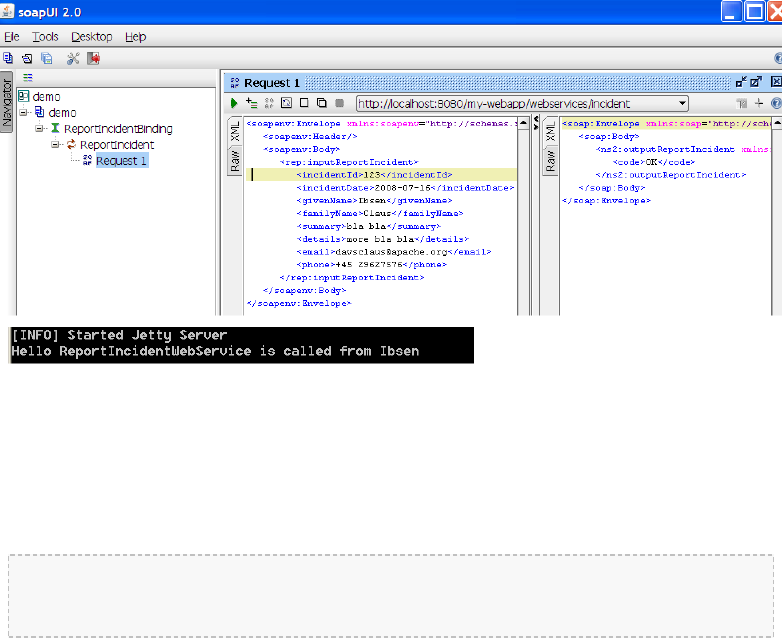This screenshot has width=782, height=638.
Task: Click the givenName Ibsen line
Action: tap(374, 200)
